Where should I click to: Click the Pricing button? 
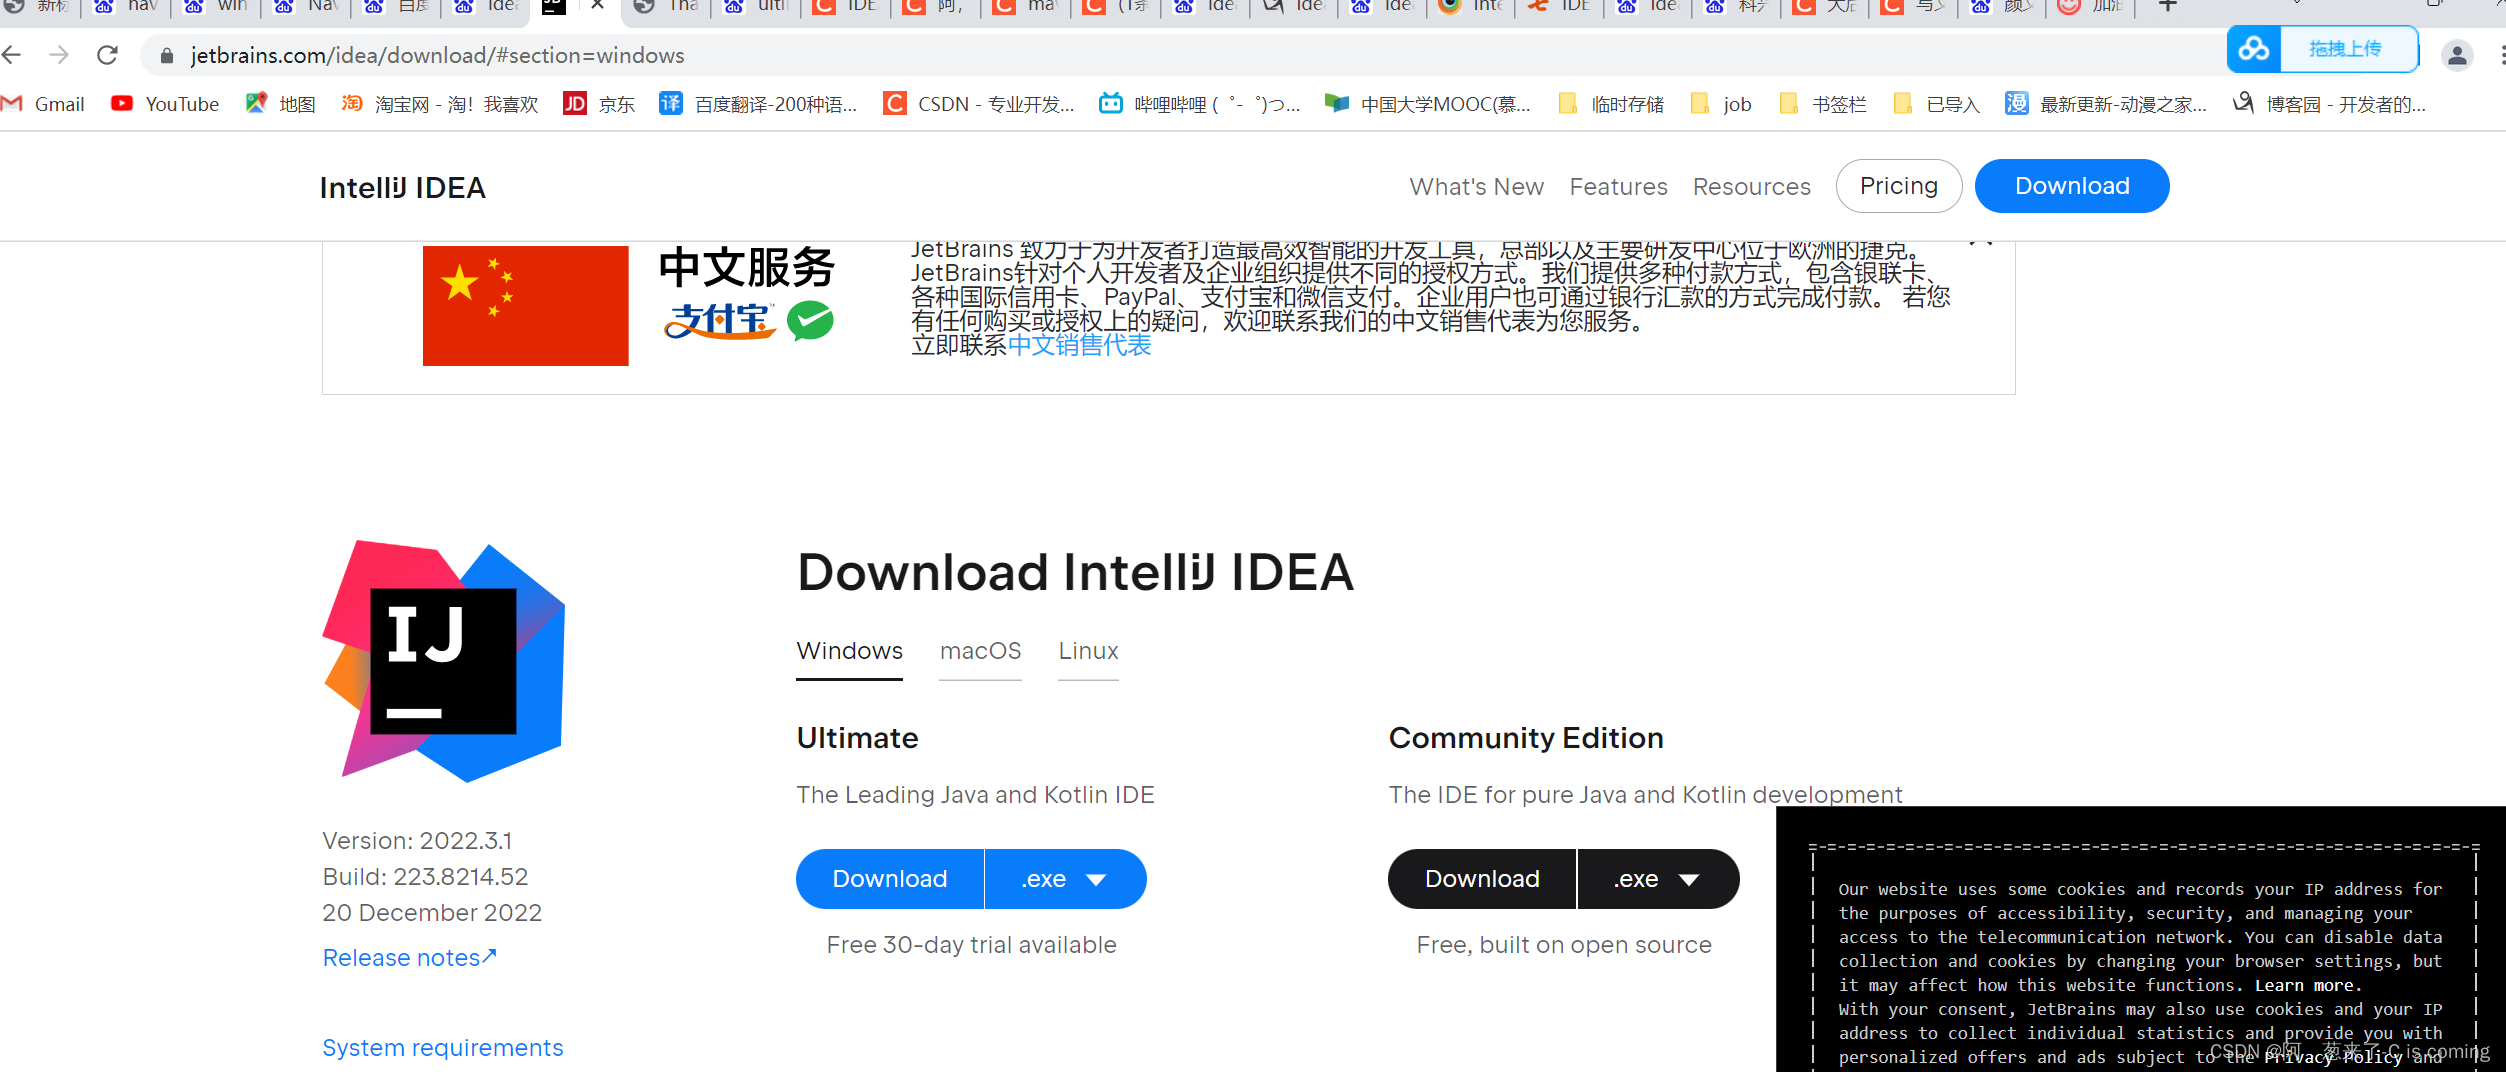coord(1898,186)
